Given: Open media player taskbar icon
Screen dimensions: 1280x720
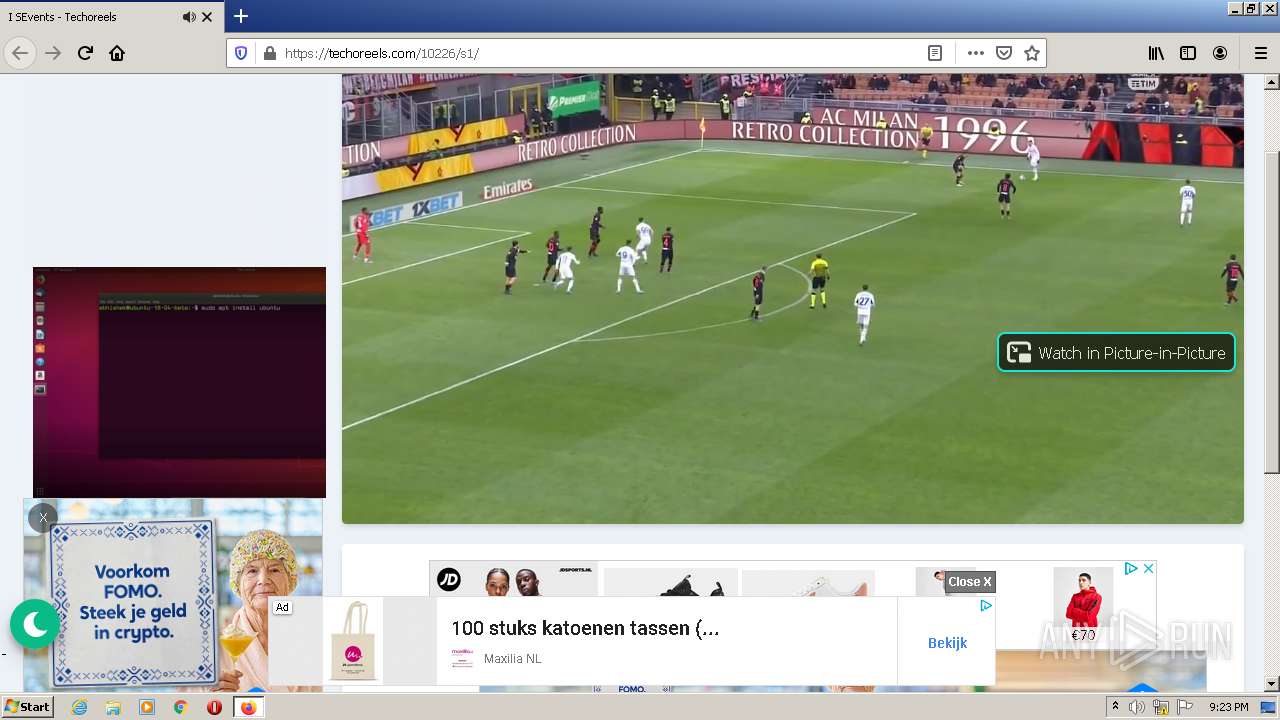Looking at the screenshot, I should tap(147, 707).
